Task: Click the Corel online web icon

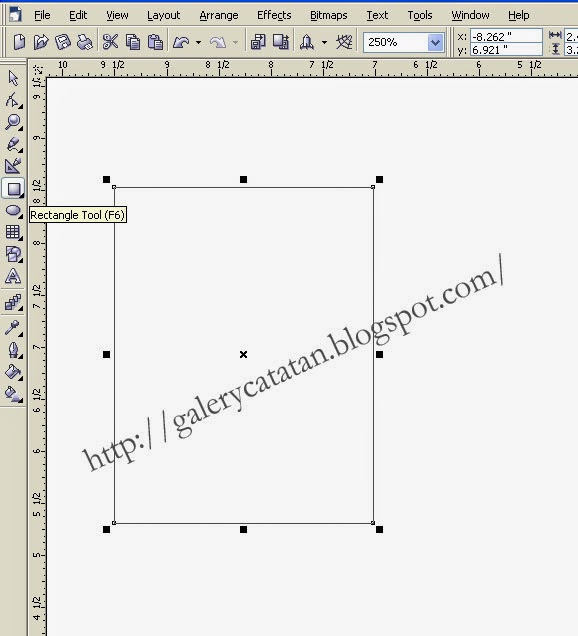Action: 344,42
